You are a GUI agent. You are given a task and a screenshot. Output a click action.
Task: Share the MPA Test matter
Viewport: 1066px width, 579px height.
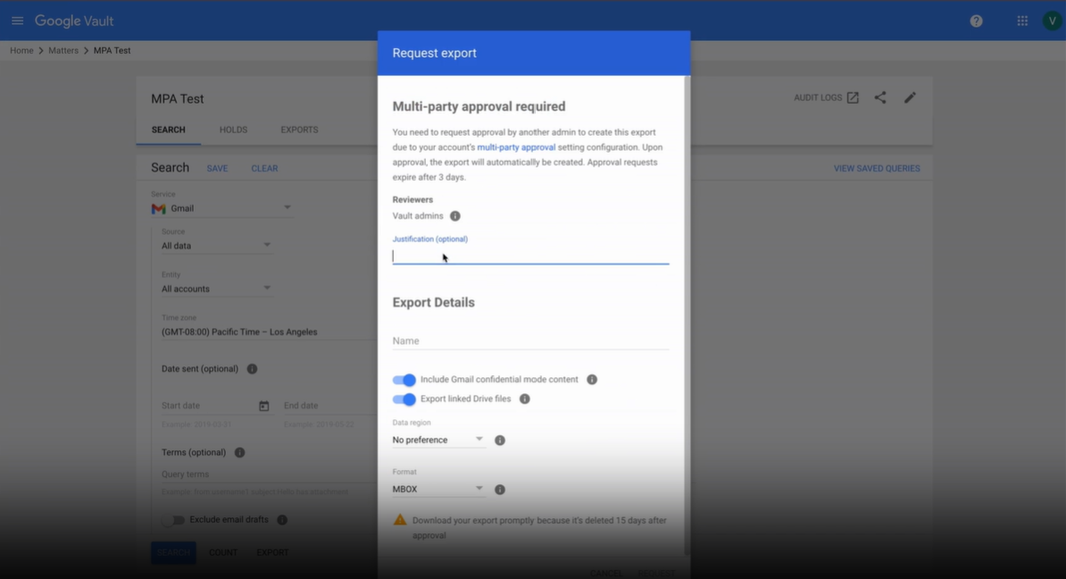[880, 97]
